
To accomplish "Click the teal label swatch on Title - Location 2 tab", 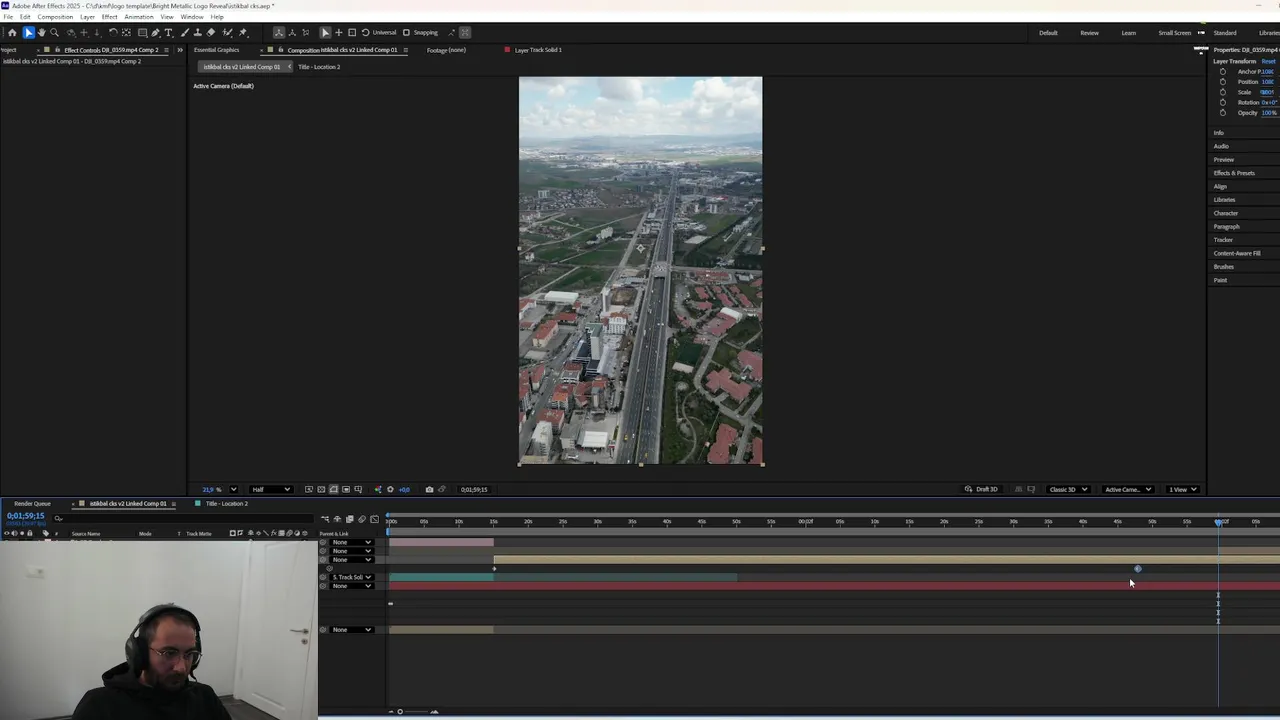I will (x=198, y=504).
